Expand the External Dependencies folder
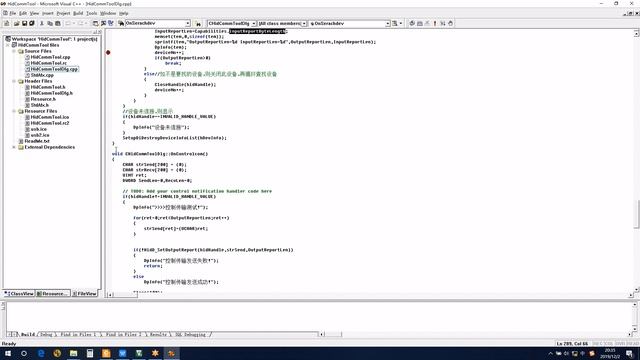 pyautogui.click(x=14, y=147)
